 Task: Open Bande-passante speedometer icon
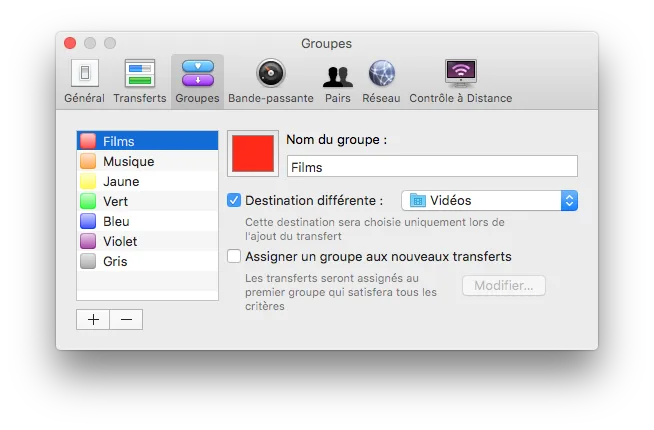pyautogui.click(x=271, y=73)
